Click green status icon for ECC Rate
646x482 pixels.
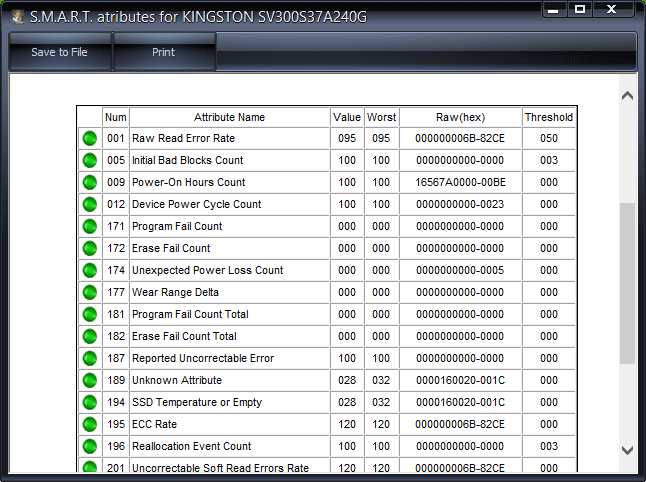(x=90, y=424)
